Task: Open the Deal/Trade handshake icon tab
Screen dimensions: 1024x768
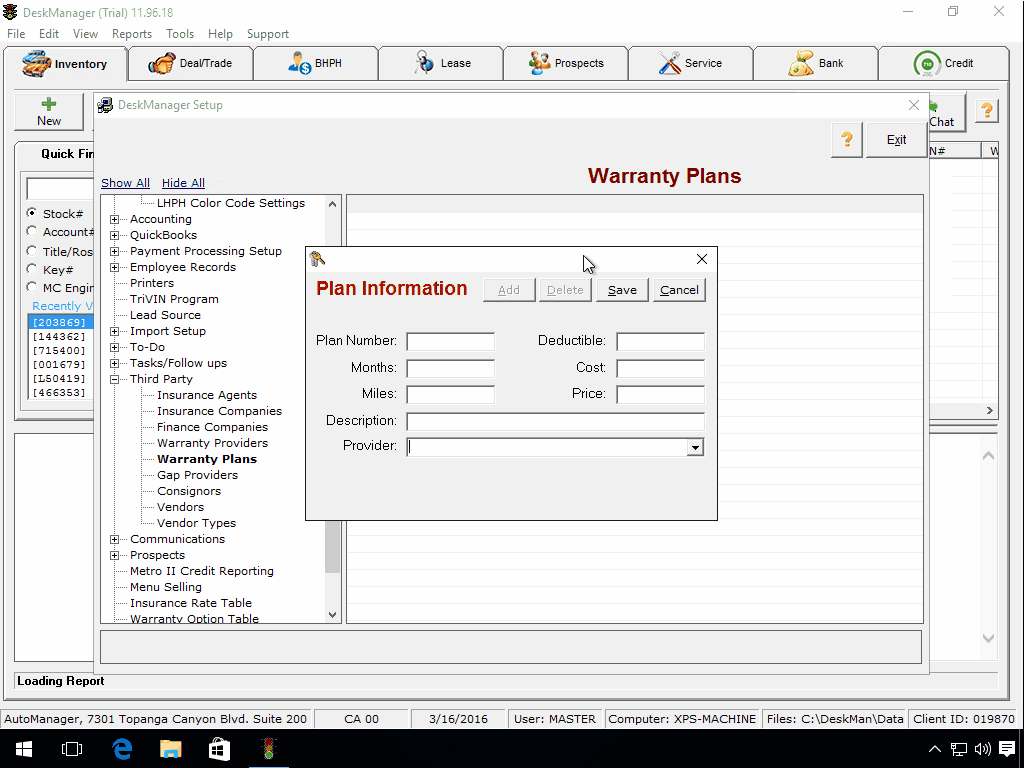Action: pyautogui.click(x=161, y=64)
